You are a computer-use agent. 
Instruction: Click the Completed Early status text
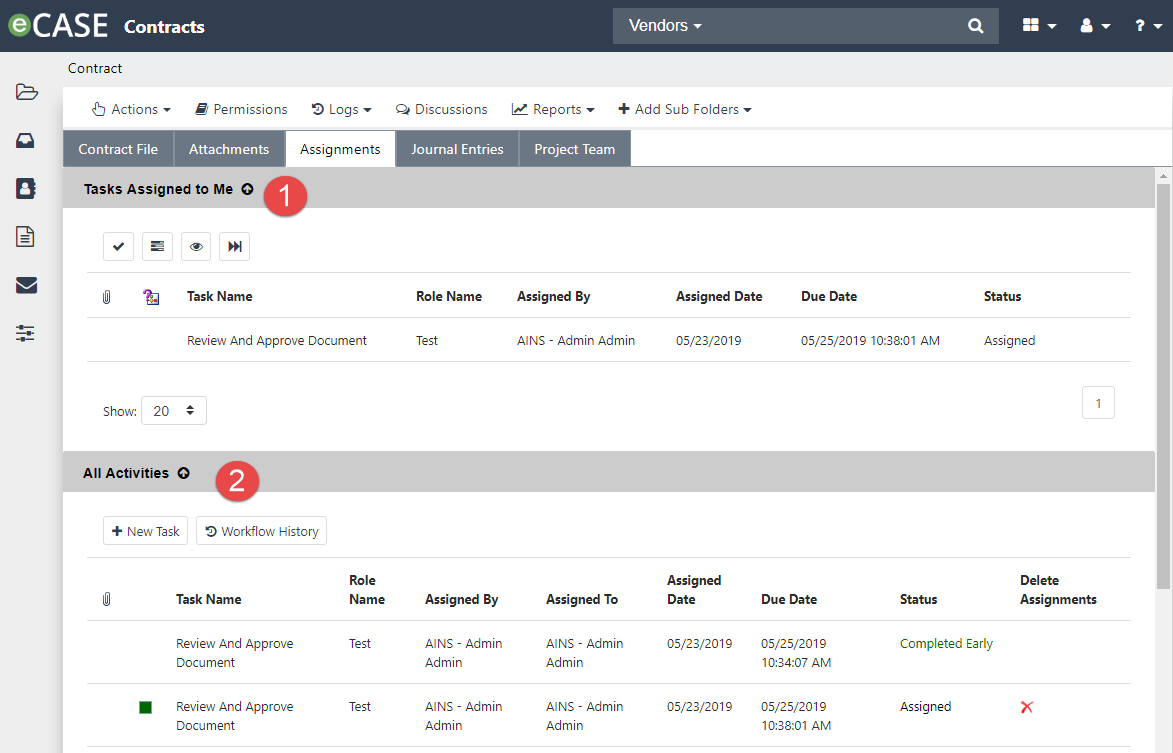tap(946, 644)
